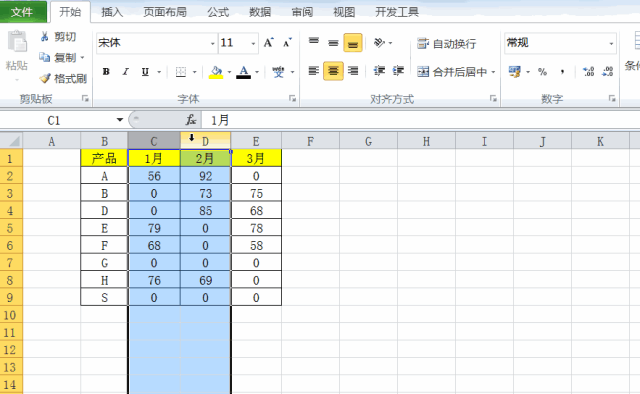Open the font size 11 dropdown
The width and height of the screenshot is (640, 394).
click(x=253, y=43)
